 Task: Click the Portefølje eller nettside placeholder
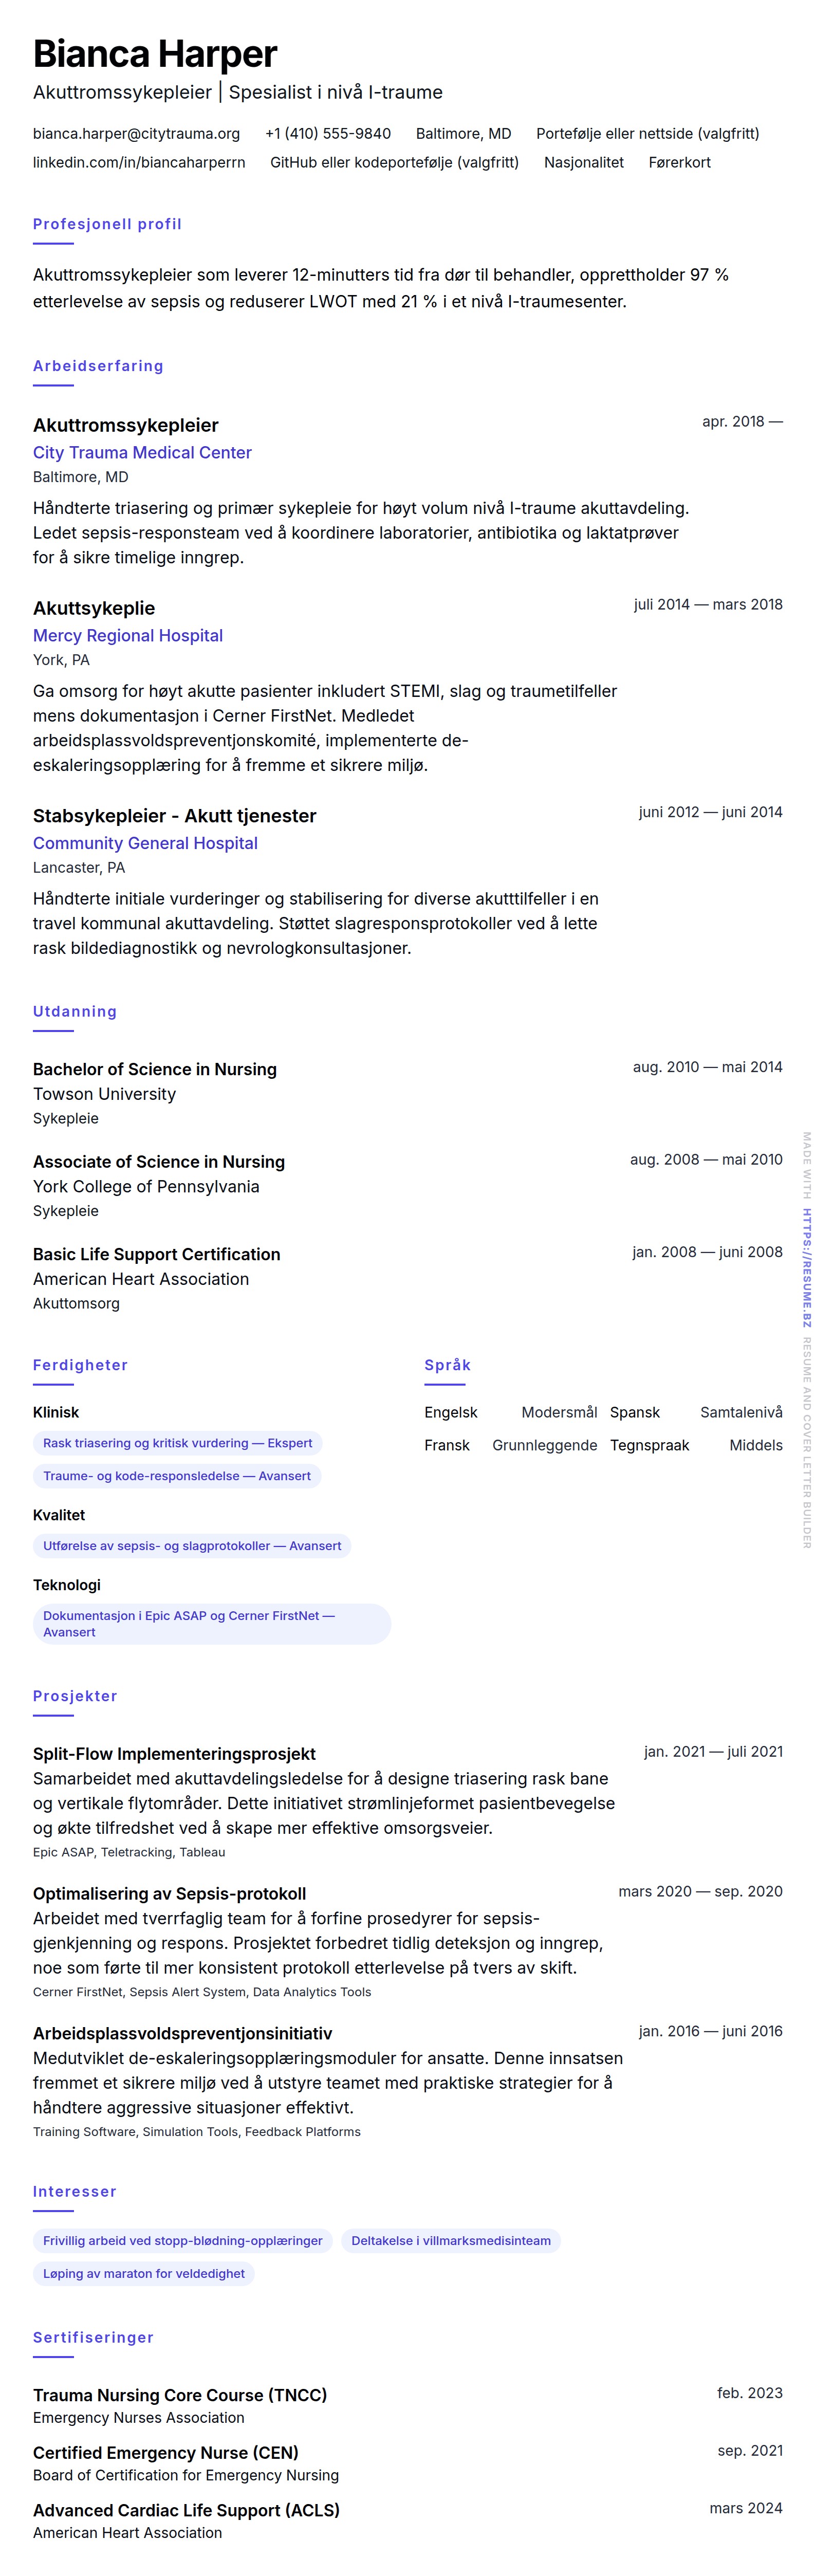(x=647, y=133)
